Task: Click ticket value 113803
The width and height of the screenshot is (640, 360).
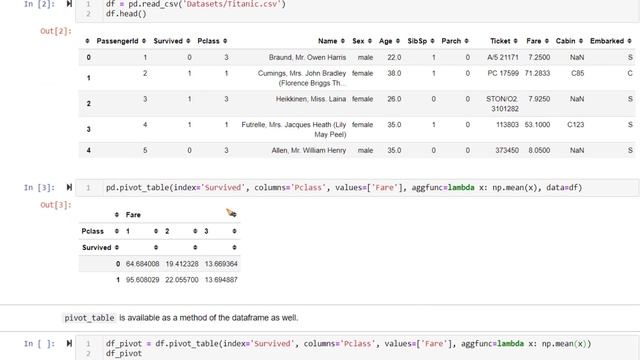Action: (507, 125)
